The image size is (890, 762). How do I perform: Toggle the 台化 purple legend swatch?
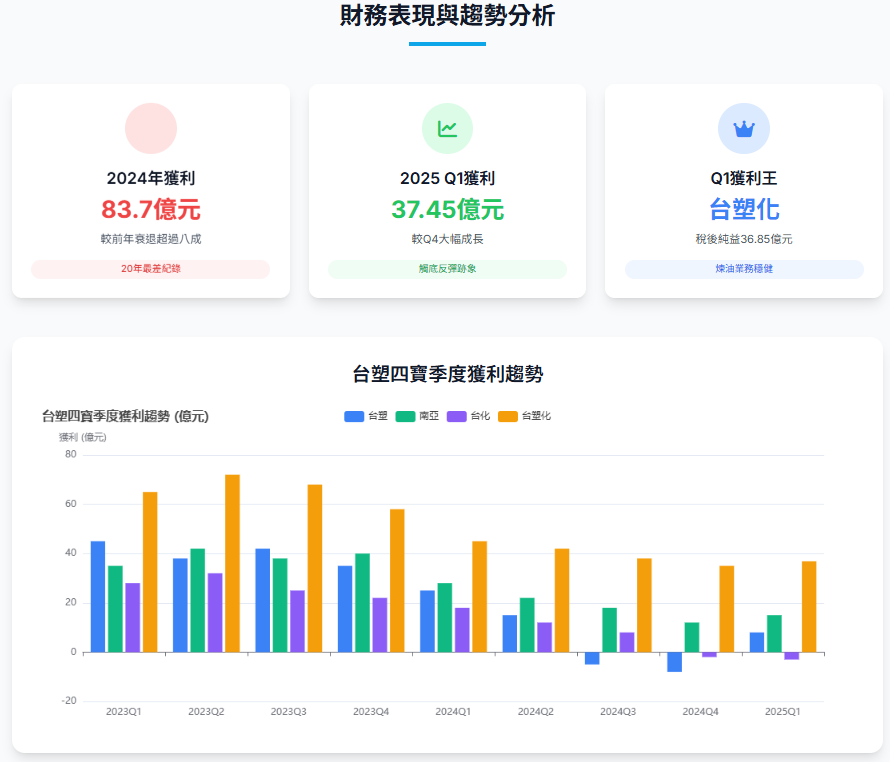pos(456,416)
